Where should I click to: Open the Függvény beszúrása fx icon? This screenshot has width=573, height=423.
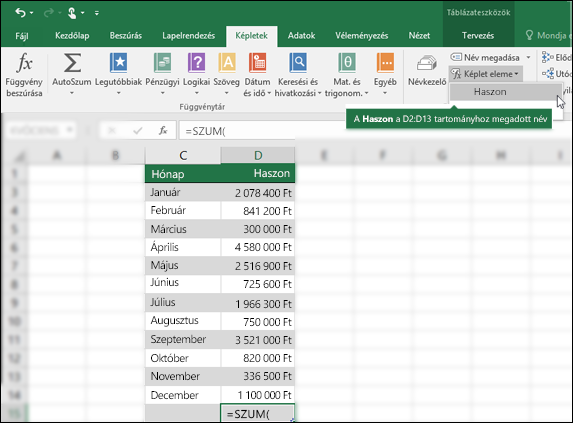(24, 63)
